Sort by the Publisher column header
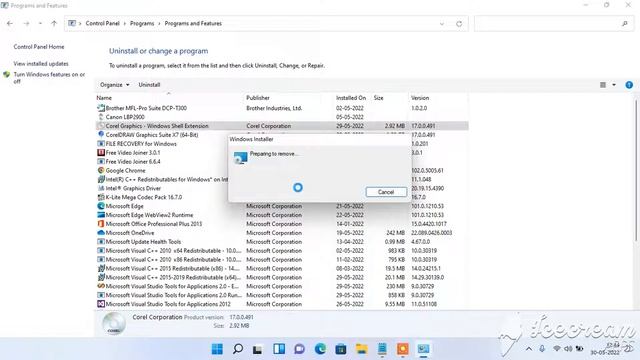Viewport: 640px width, 360px height. [x=258, y=98]
